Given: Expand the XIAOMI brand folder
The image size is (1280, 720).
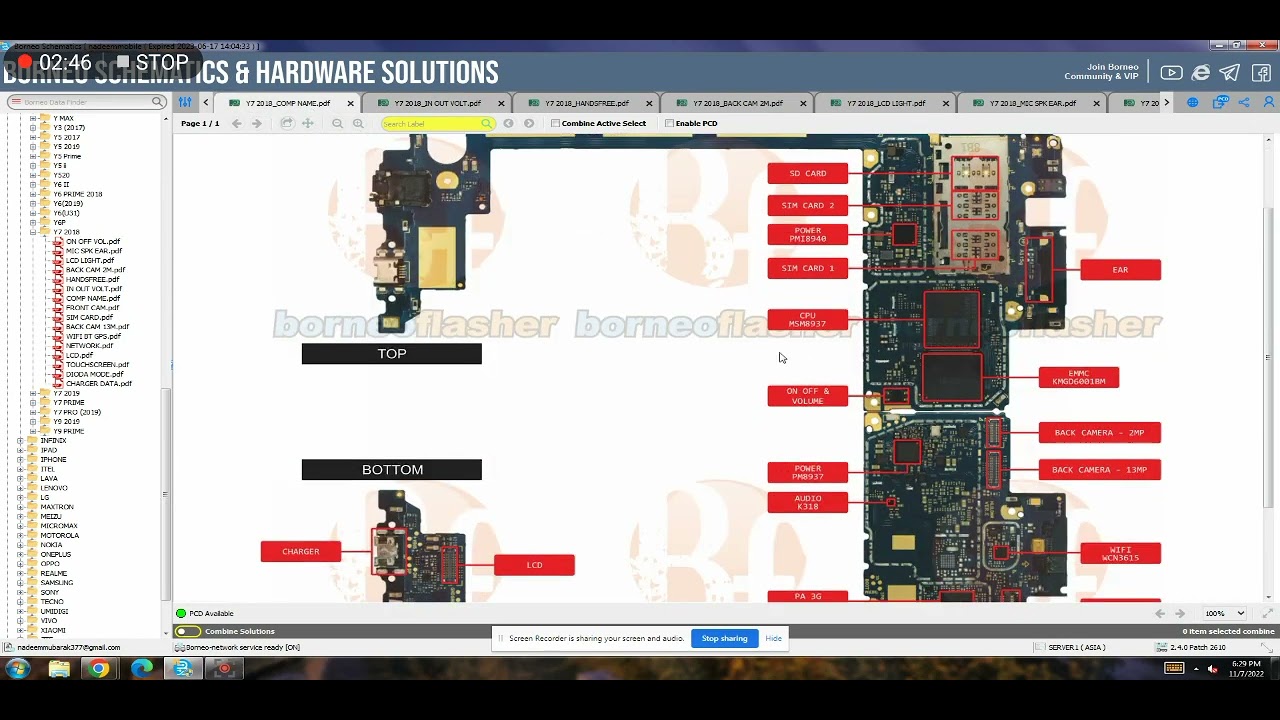Looking at the screenshot, I should [21, 630].
